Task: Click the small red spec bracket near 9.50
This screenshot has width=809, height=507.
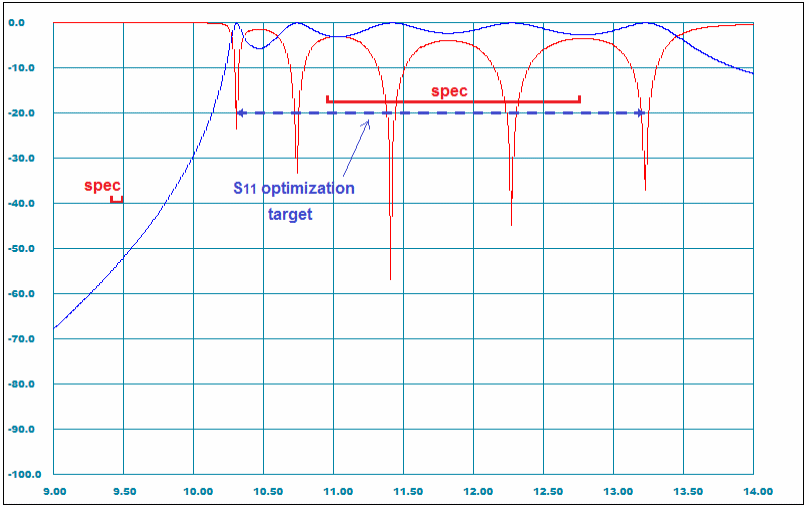Action: [116, 201]
